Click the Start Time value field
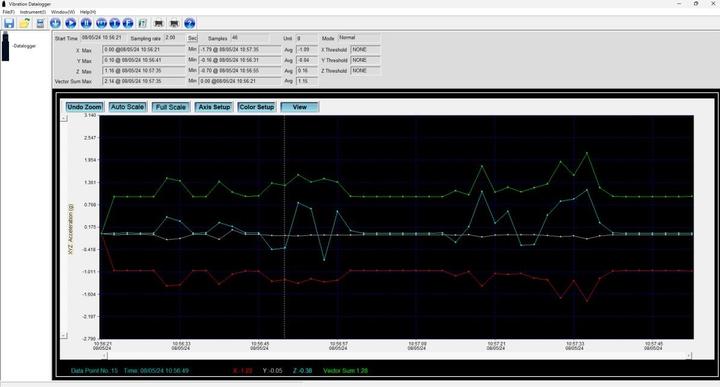The height and width of the screenshot is (387, 720). pyautogui.click(x=102, y=38)
